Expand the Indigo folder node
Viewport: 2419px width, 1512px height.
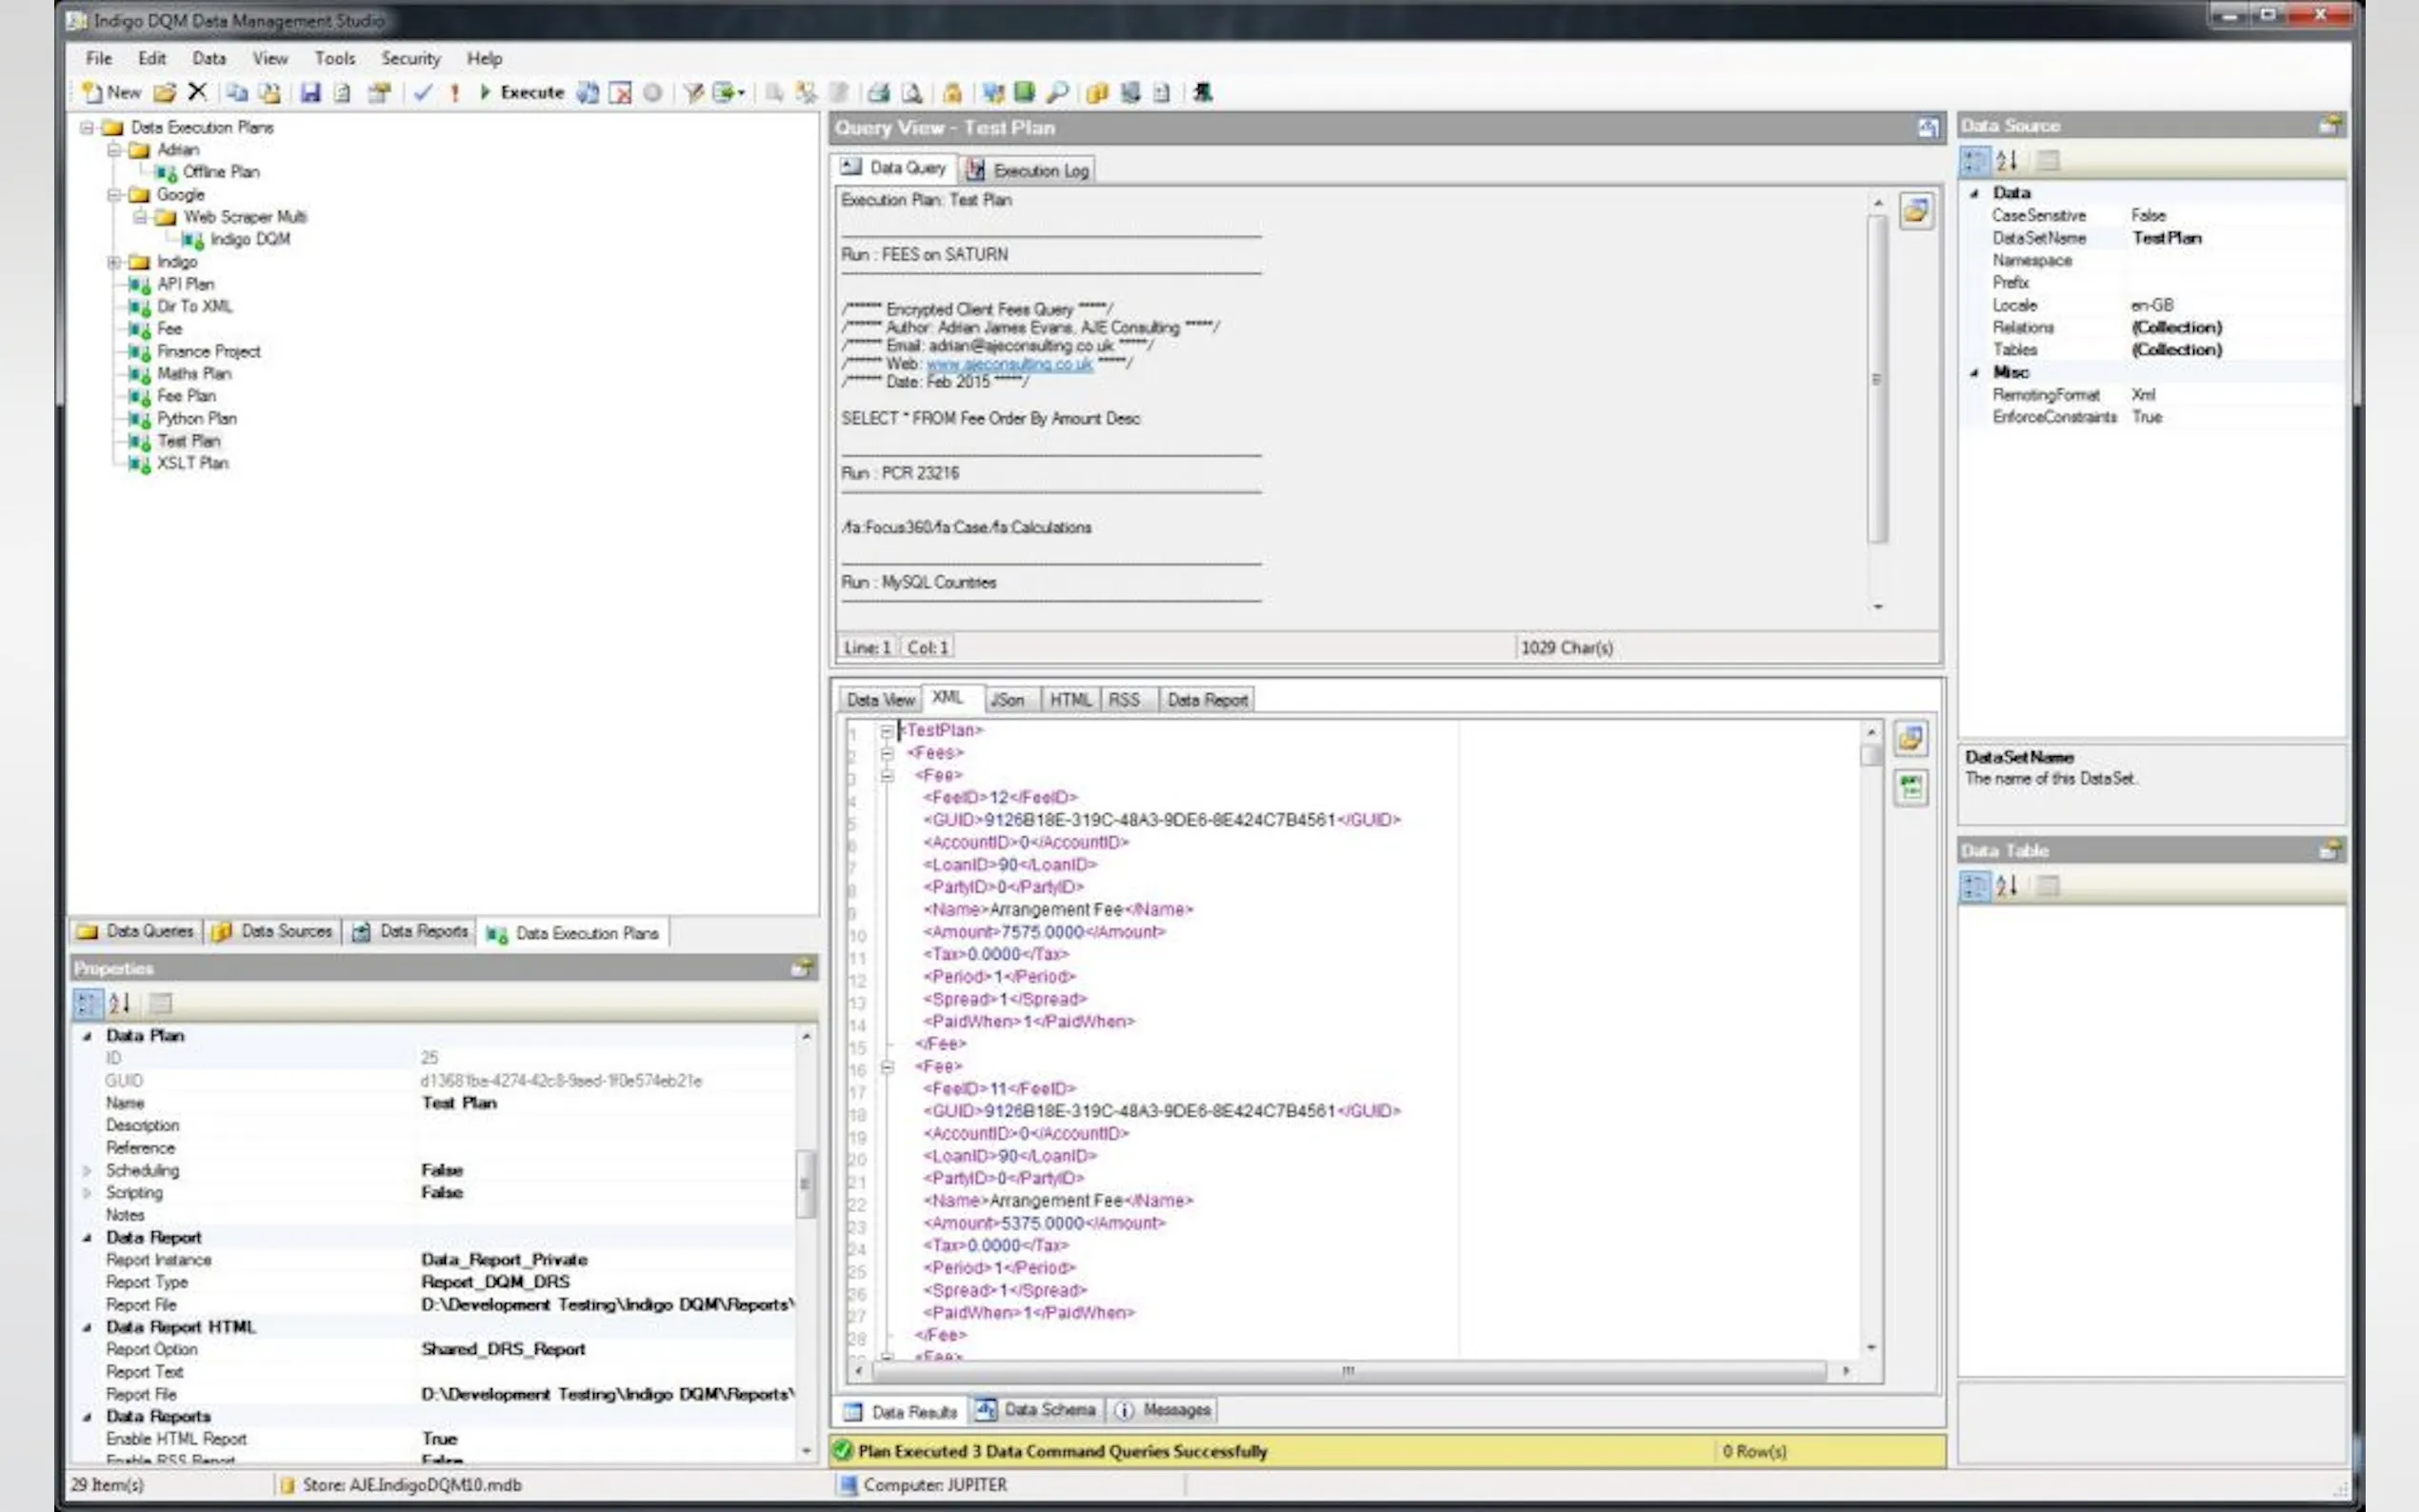(x=114, y=262)
